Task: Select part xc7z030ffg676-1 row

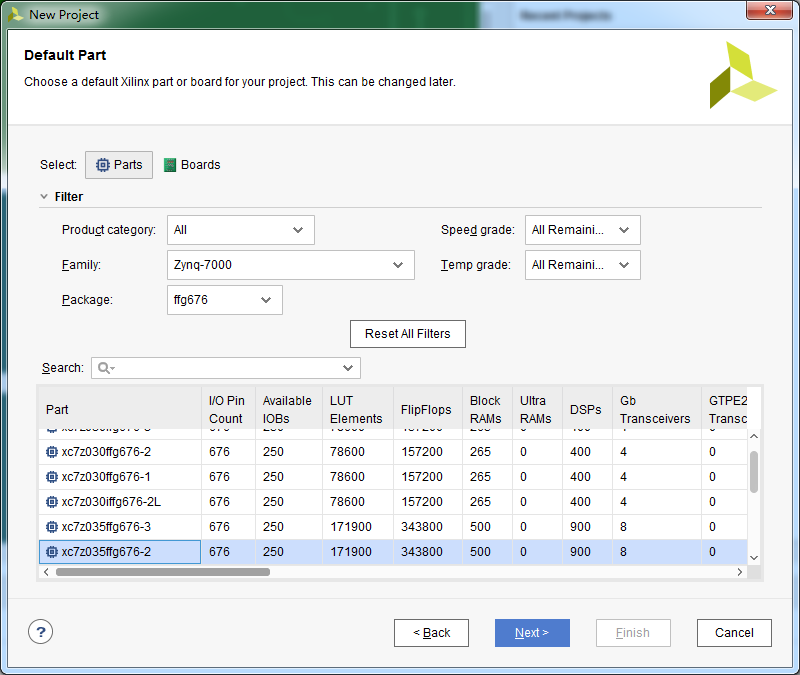Action: [393, 477]
